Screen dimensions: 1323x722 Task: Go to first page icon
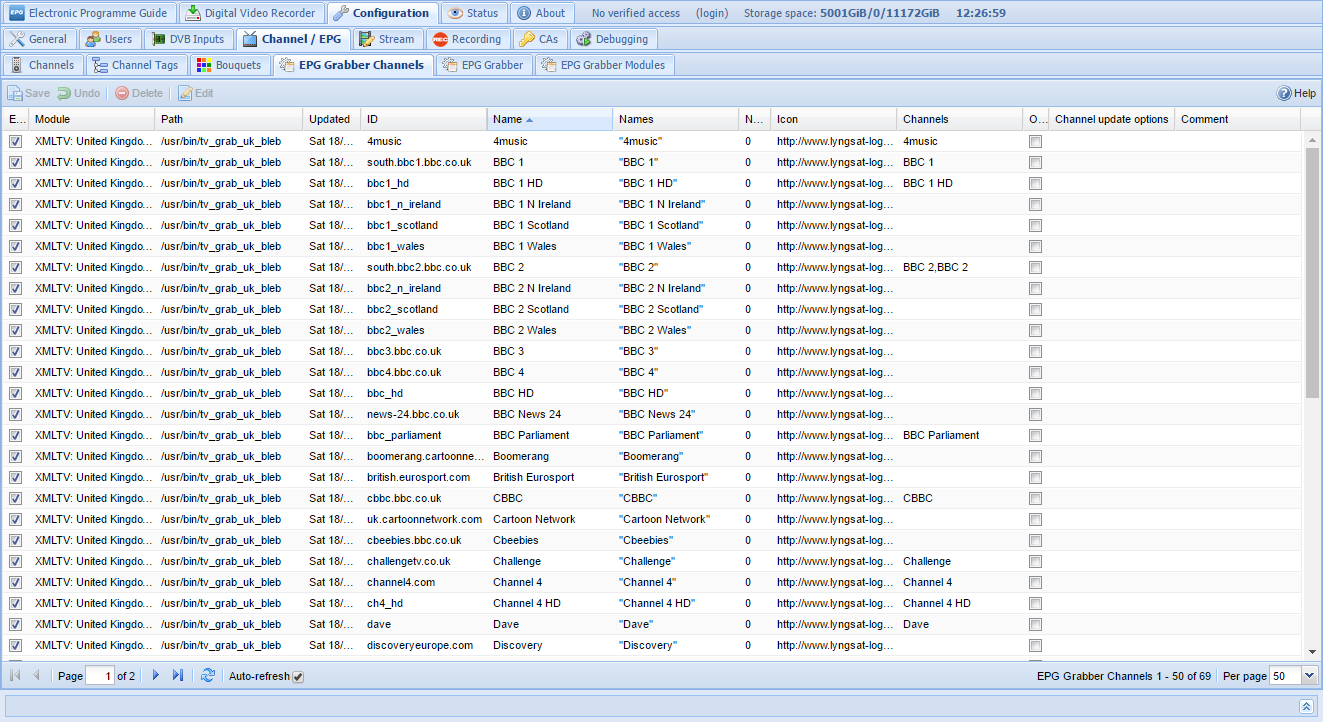coord(15,676)
